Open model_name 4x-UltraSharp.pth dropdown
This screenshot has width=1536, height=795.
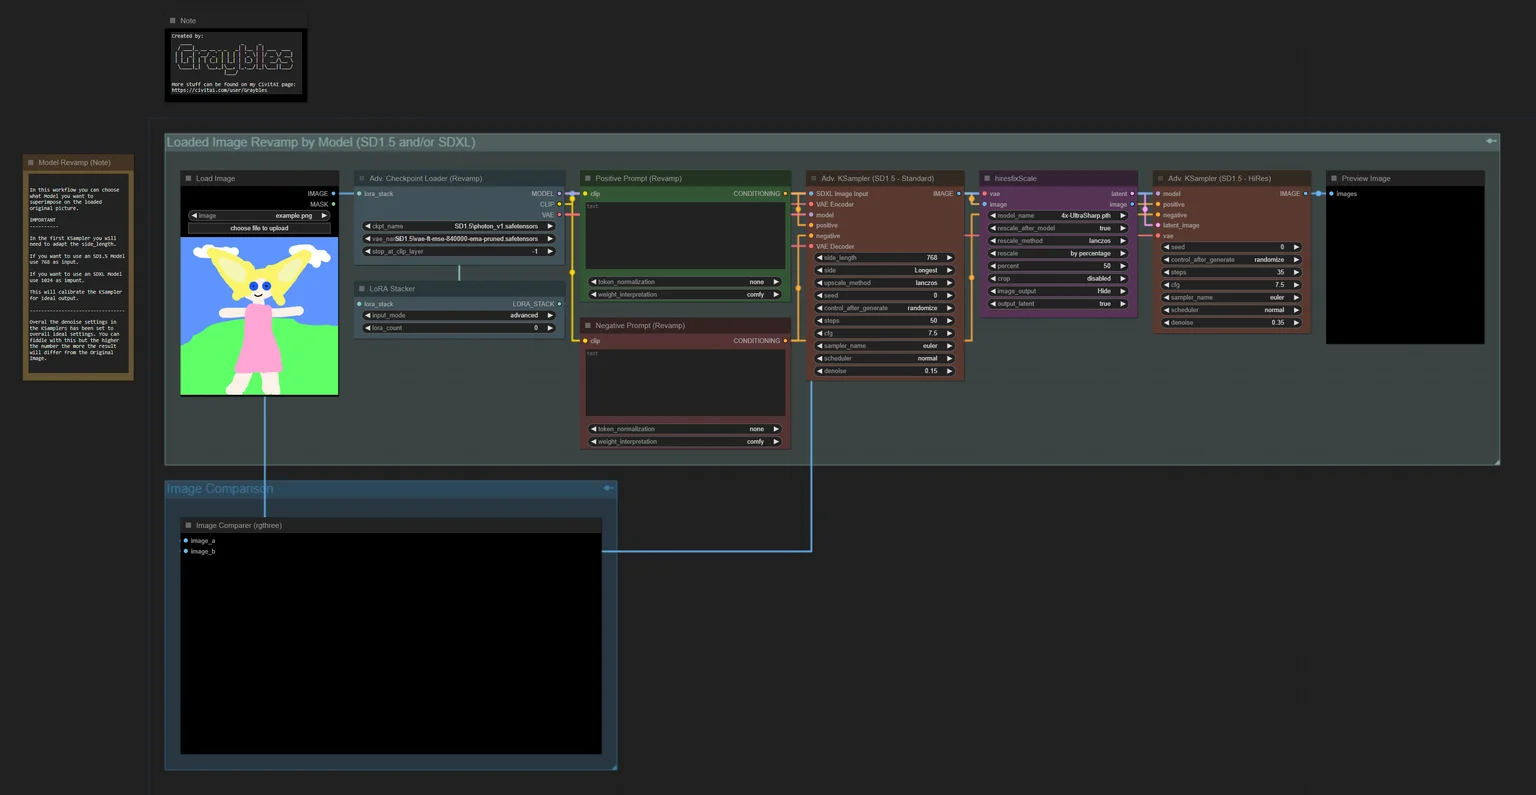(1058, 215)
